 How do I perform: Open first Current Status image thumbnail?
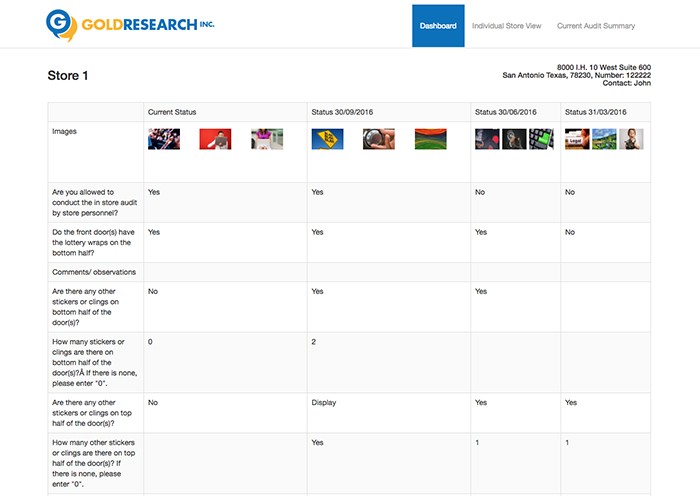(164, 140)
